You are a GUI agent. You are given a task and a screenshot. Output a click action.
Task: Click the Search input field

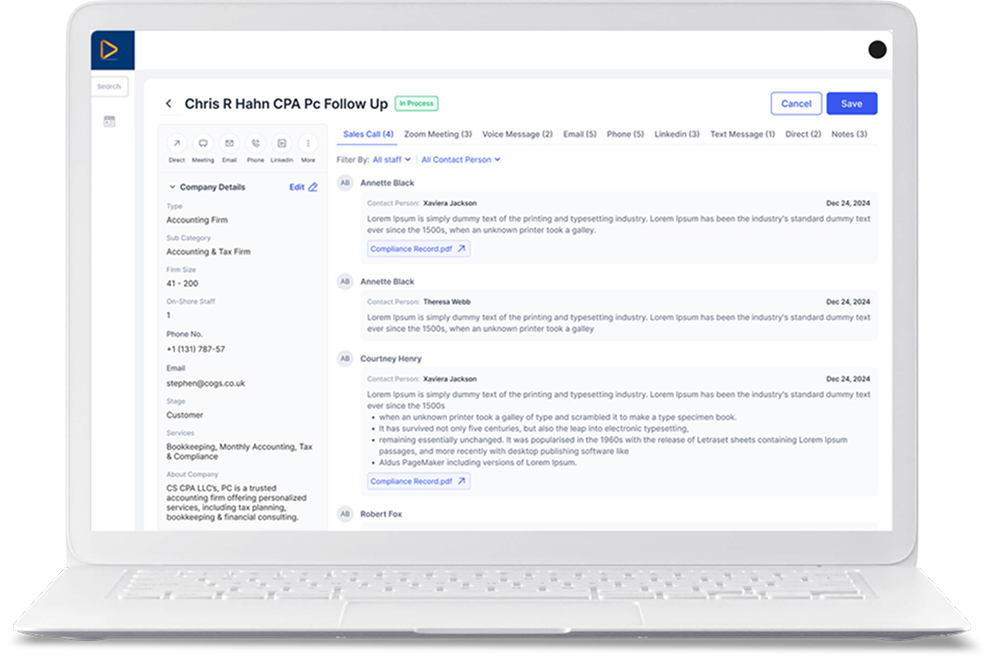point(109,87)
